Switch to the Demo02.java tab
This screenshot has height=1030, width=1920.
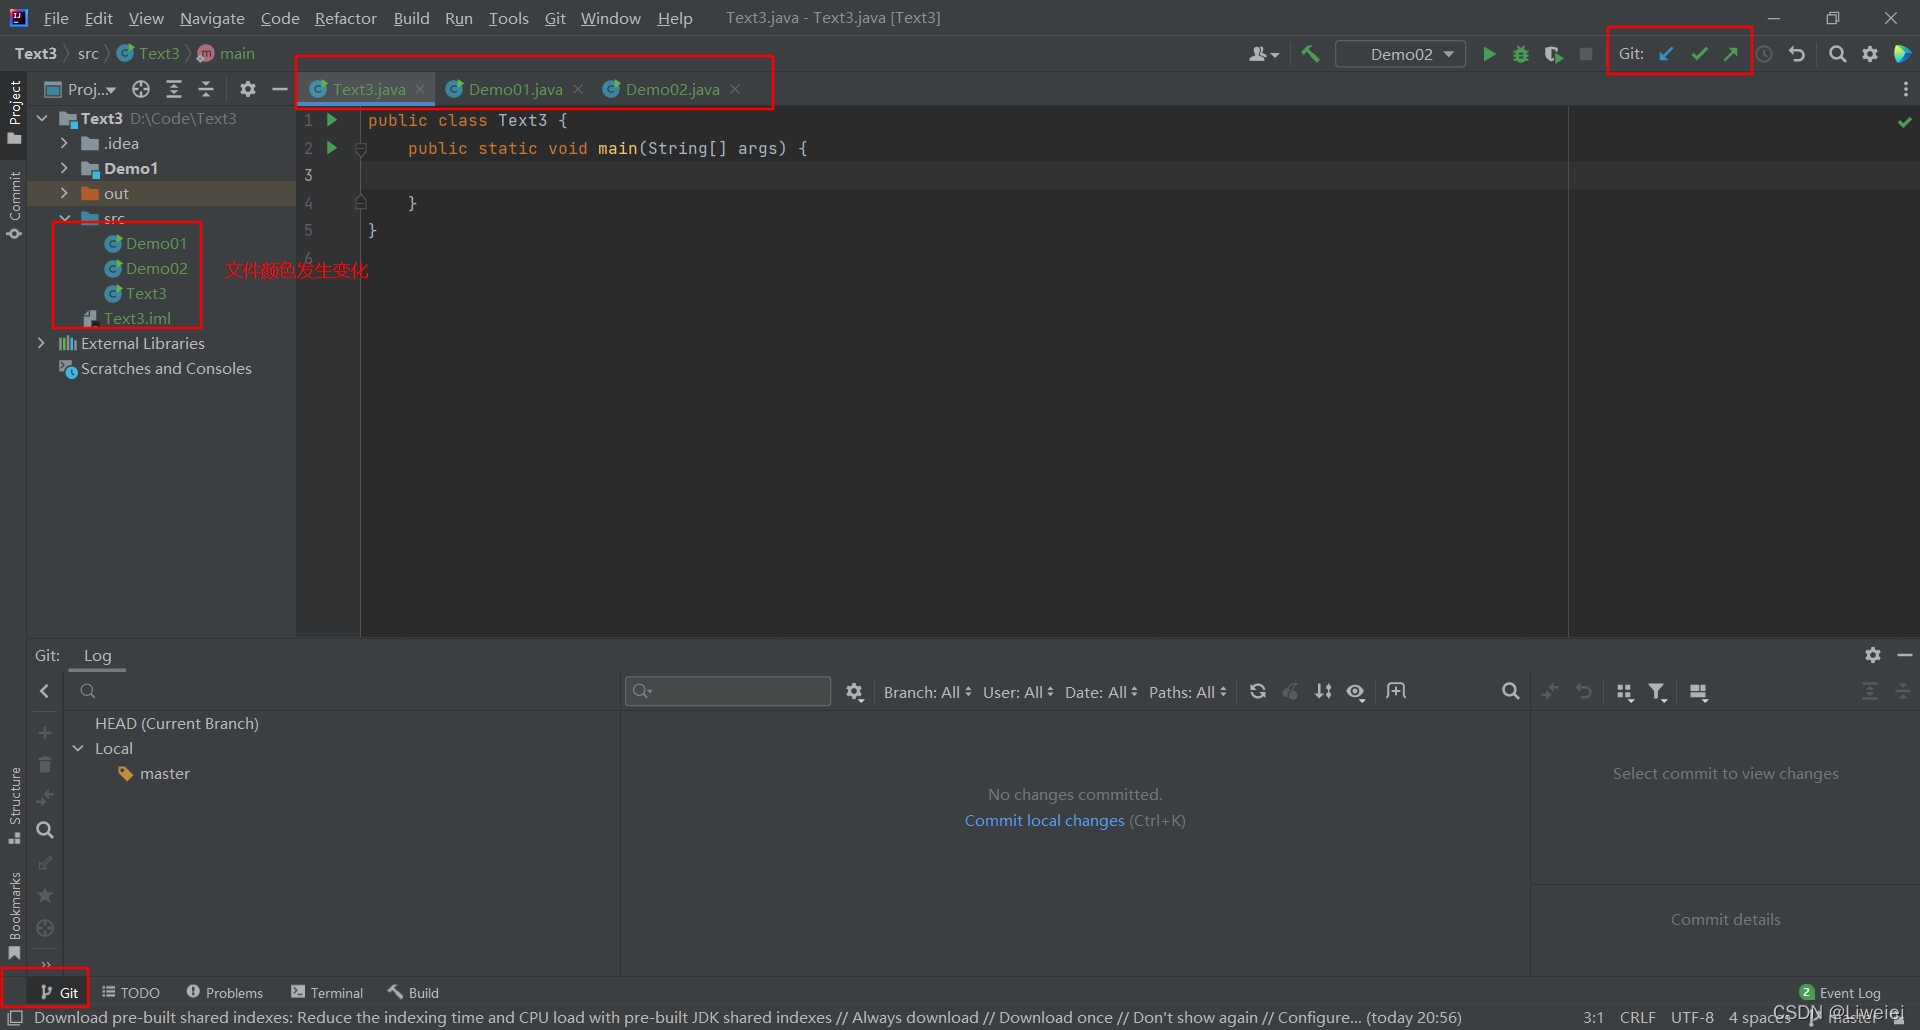(672, 89)
